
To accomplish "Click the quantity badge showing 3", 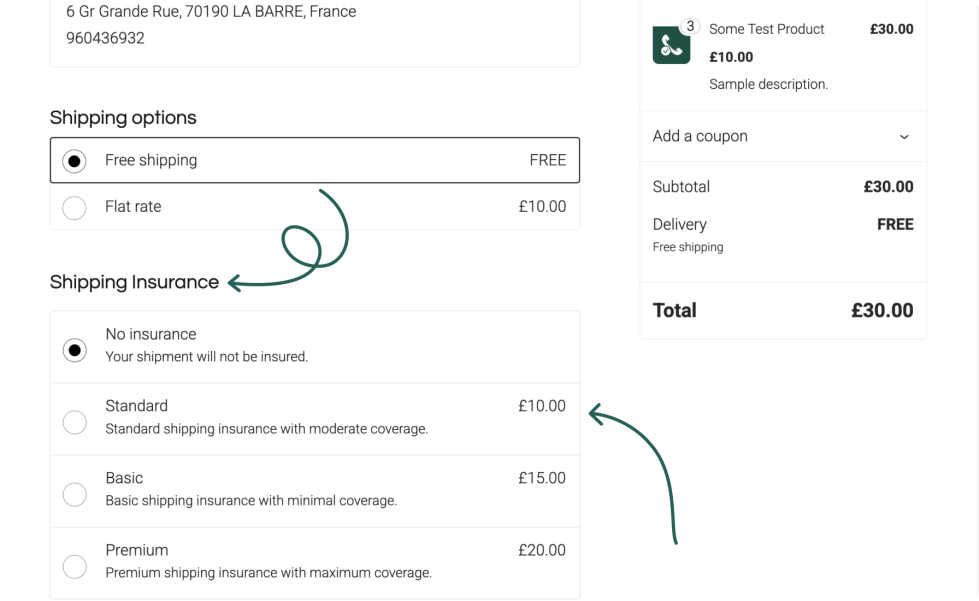I will point(690,26).
